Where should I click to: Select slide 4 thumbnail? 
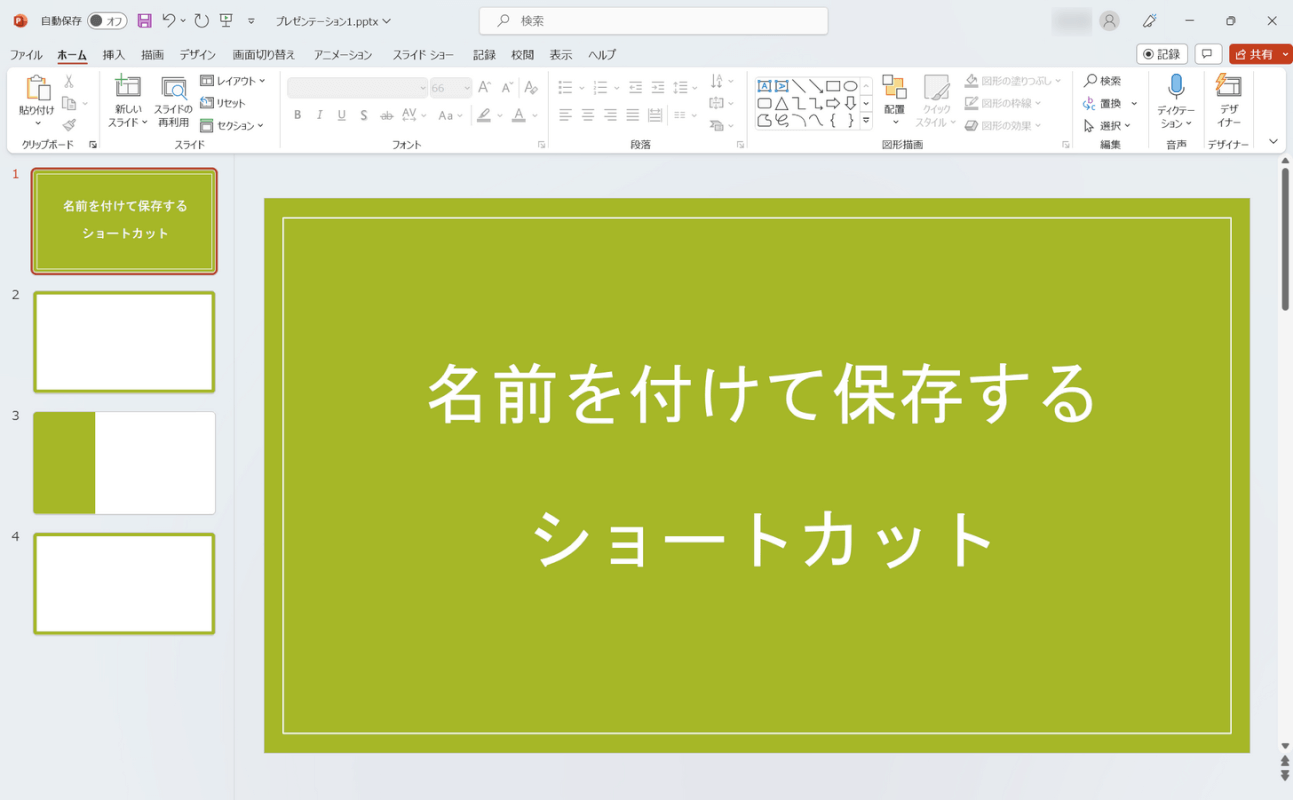[124, 584]
